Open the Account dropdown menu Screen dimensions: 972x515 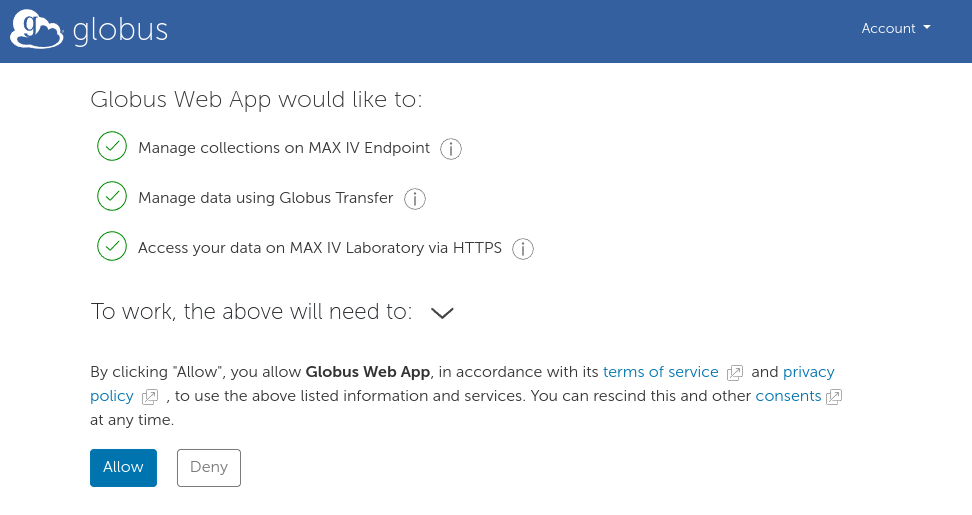[x=895, y=28]
